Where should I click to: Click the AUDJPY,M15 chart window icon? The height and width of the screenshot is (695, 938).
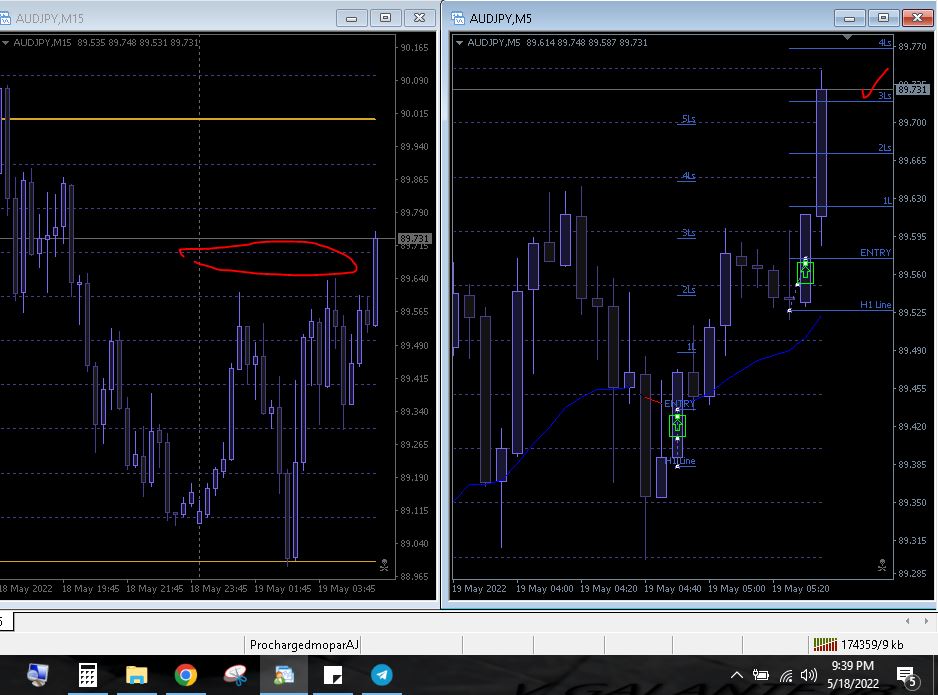click(x=5, y=18)
